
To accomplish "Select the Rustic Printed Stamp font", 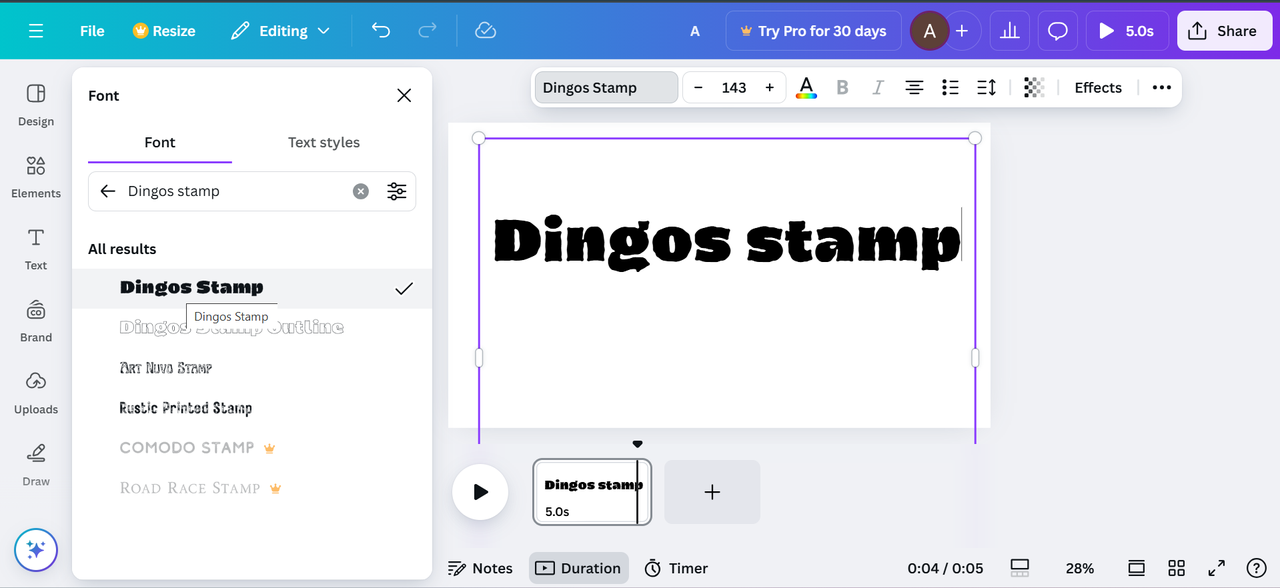I will point(252,408).
